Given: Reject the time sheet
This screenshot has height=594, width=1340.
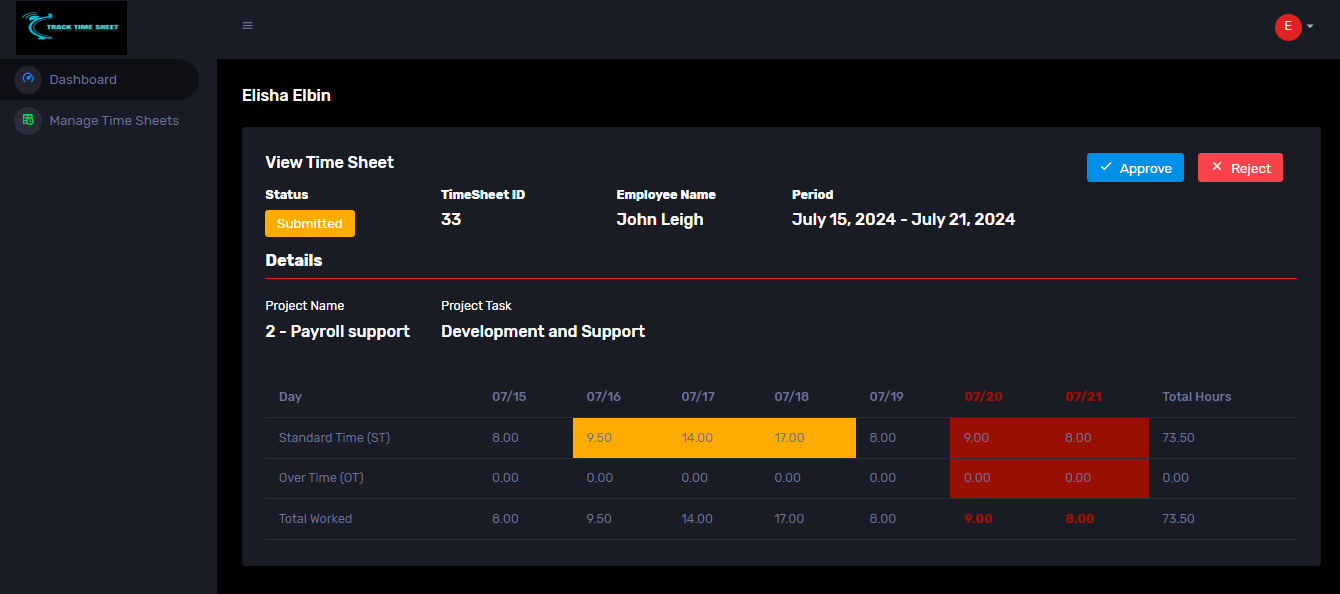Looking at the screenshot, I should point(1240,168).
